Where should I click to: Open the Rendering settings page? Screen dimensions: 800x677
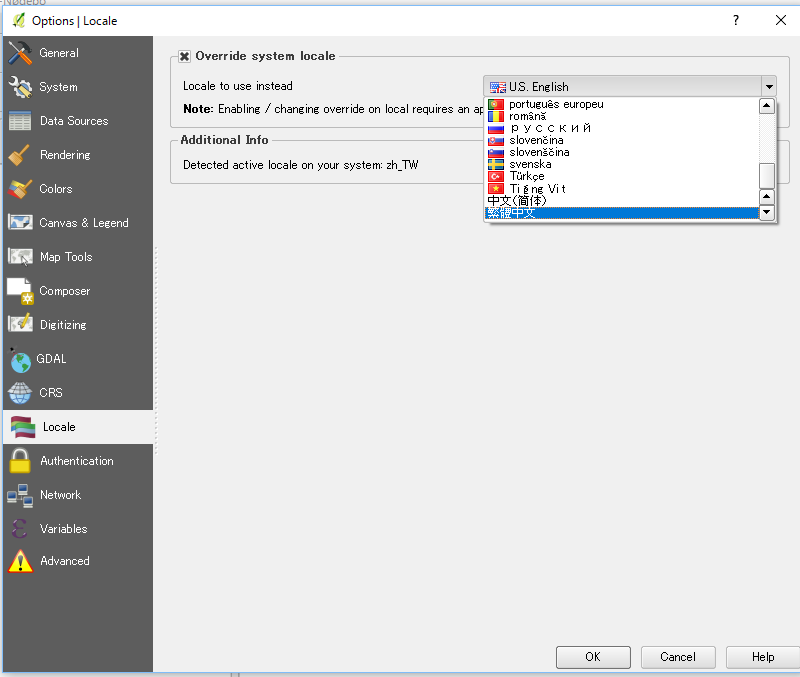click(78, 155)
